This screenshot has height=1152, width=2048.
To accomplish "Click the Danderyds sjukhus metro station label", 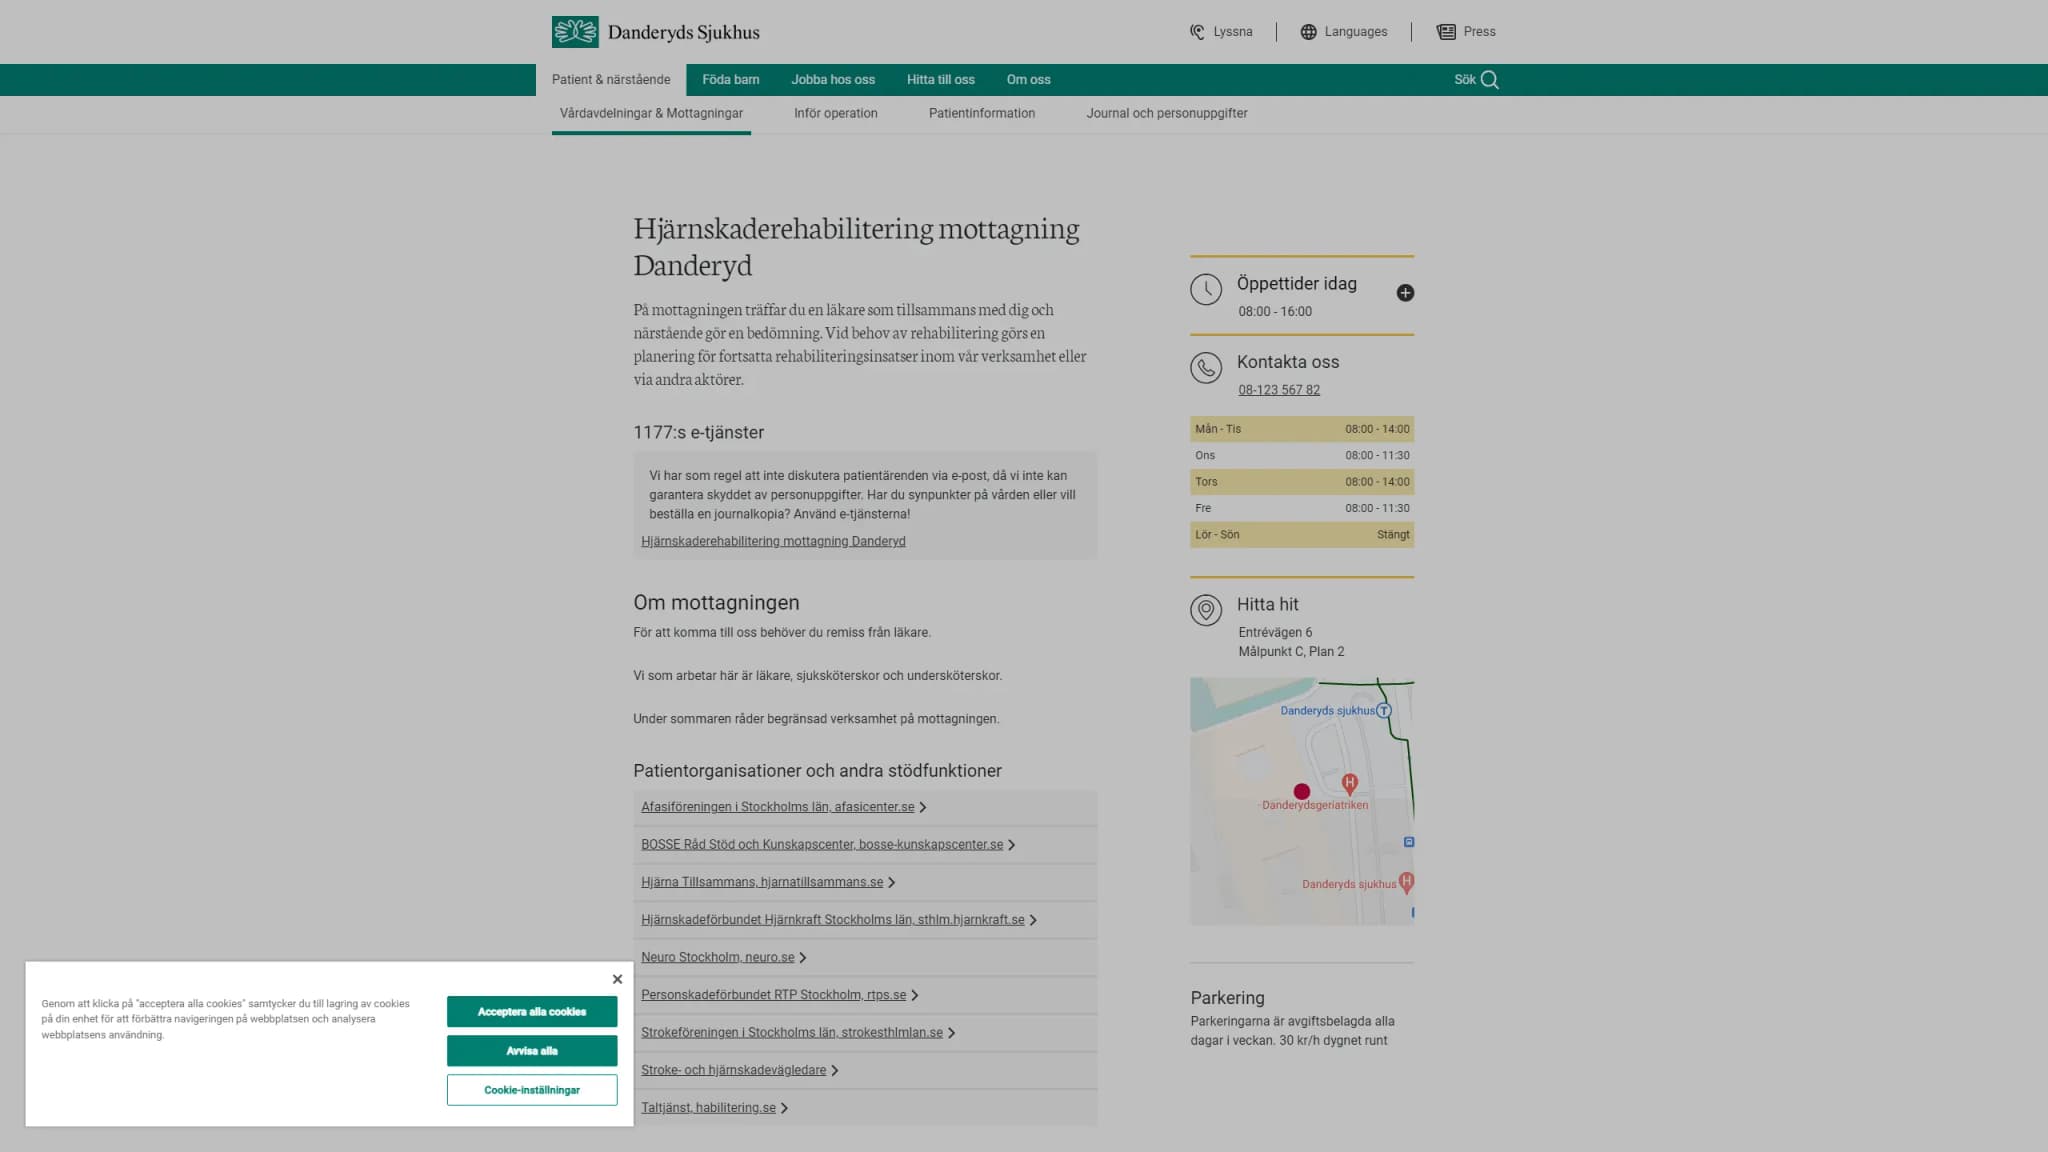I will (1327, 711).
